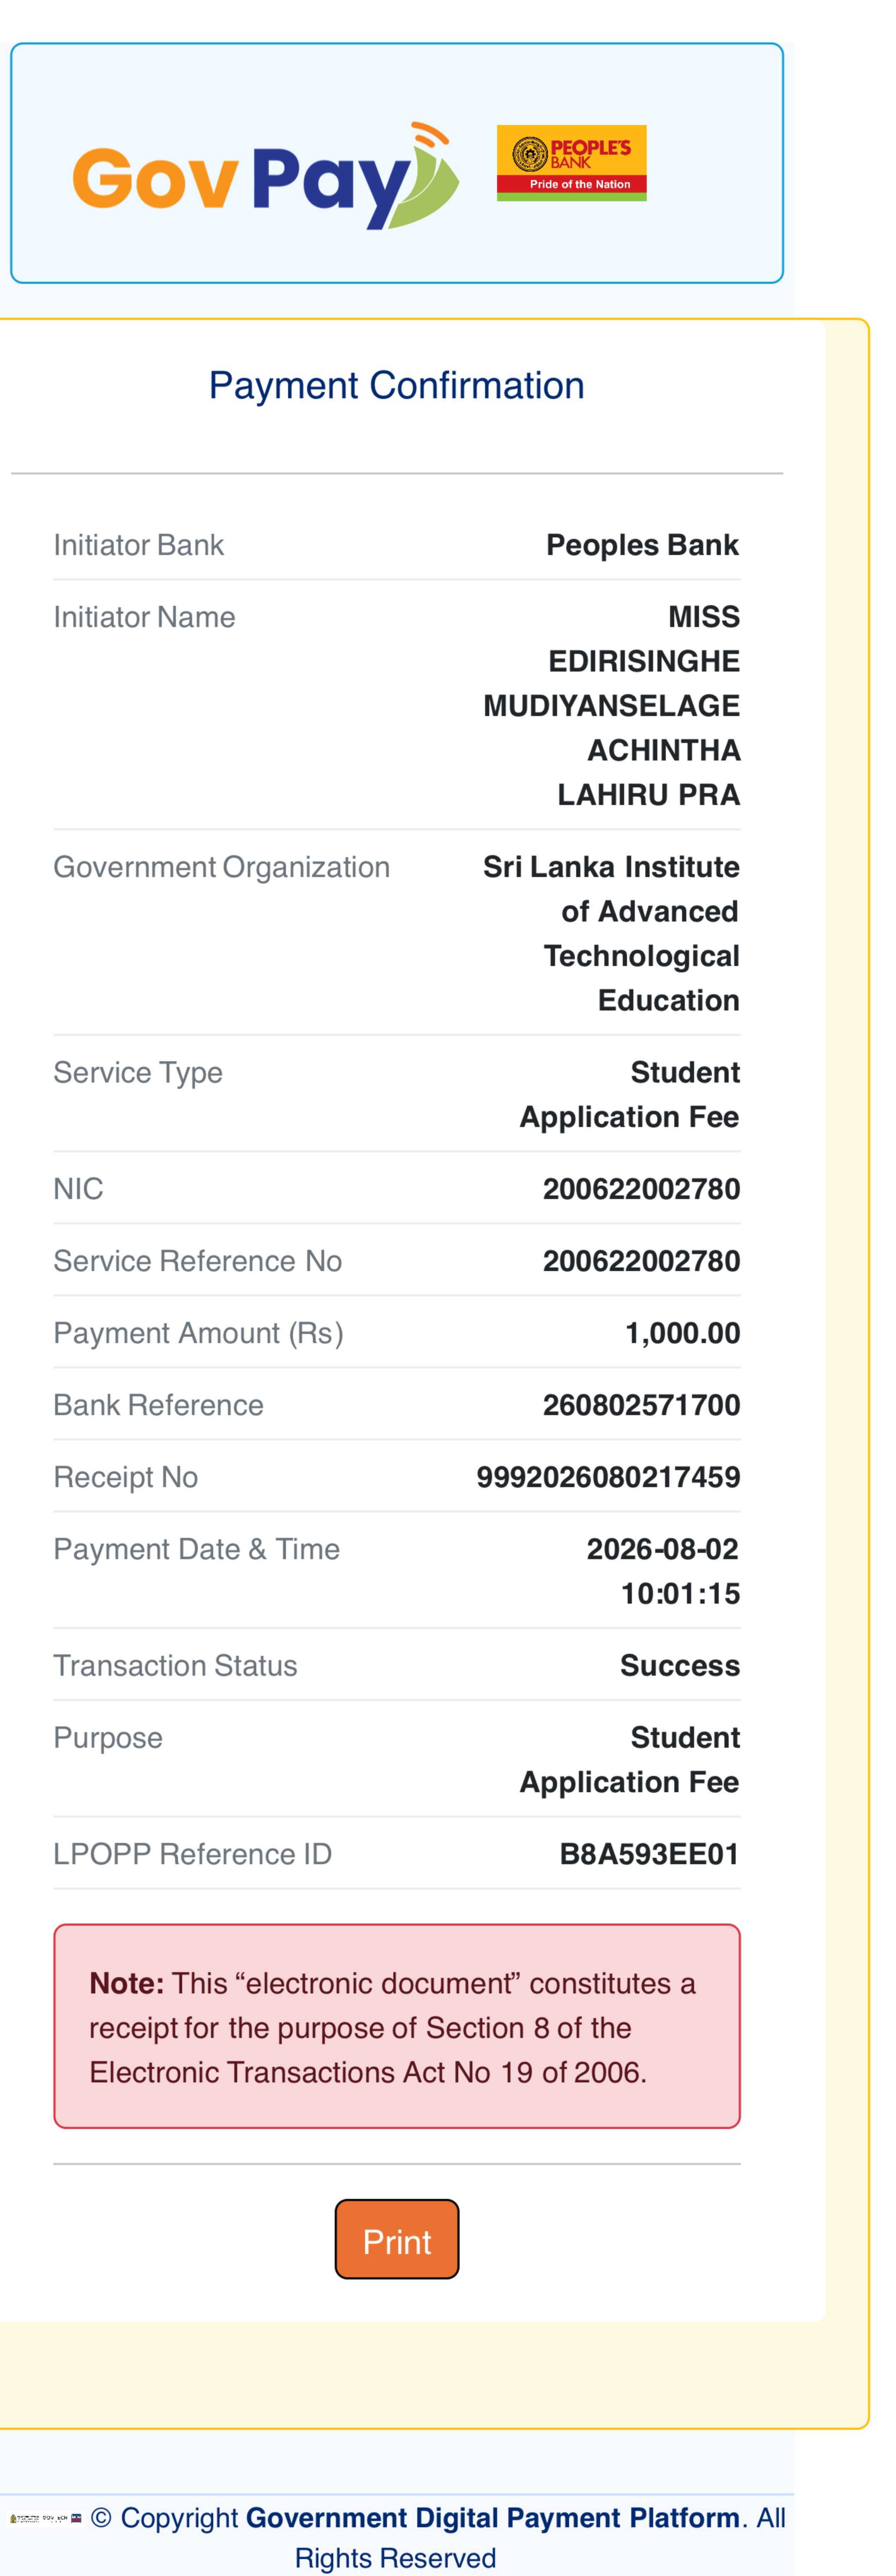Click the Sri Lanka Institute organization name

click(x=611, y=933)
